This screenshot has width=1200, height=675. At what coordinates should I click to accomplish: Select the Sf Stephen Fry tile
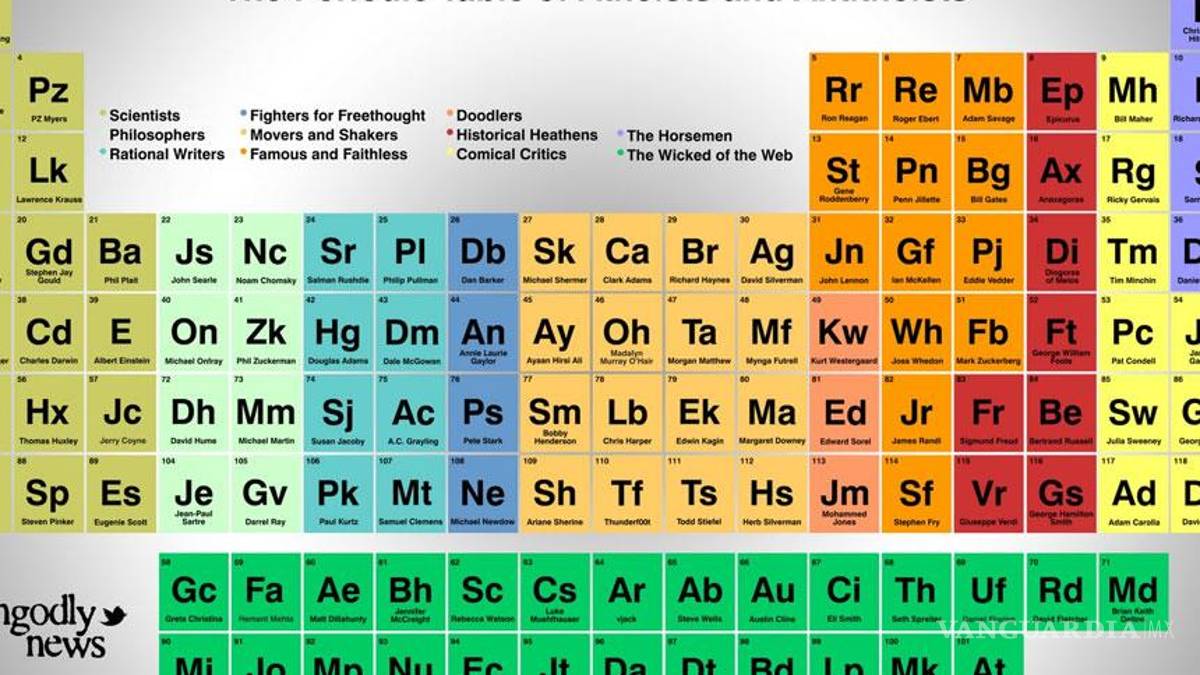coord(915,495)
